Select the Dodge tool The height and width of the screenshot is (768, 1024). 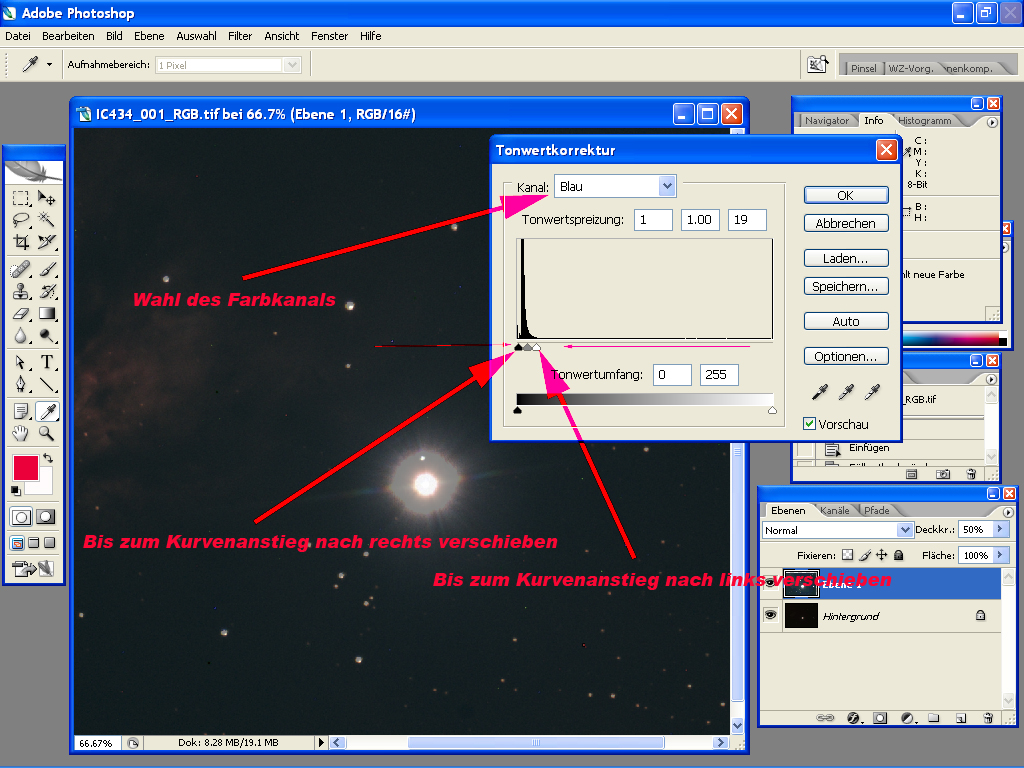(46, 336)
